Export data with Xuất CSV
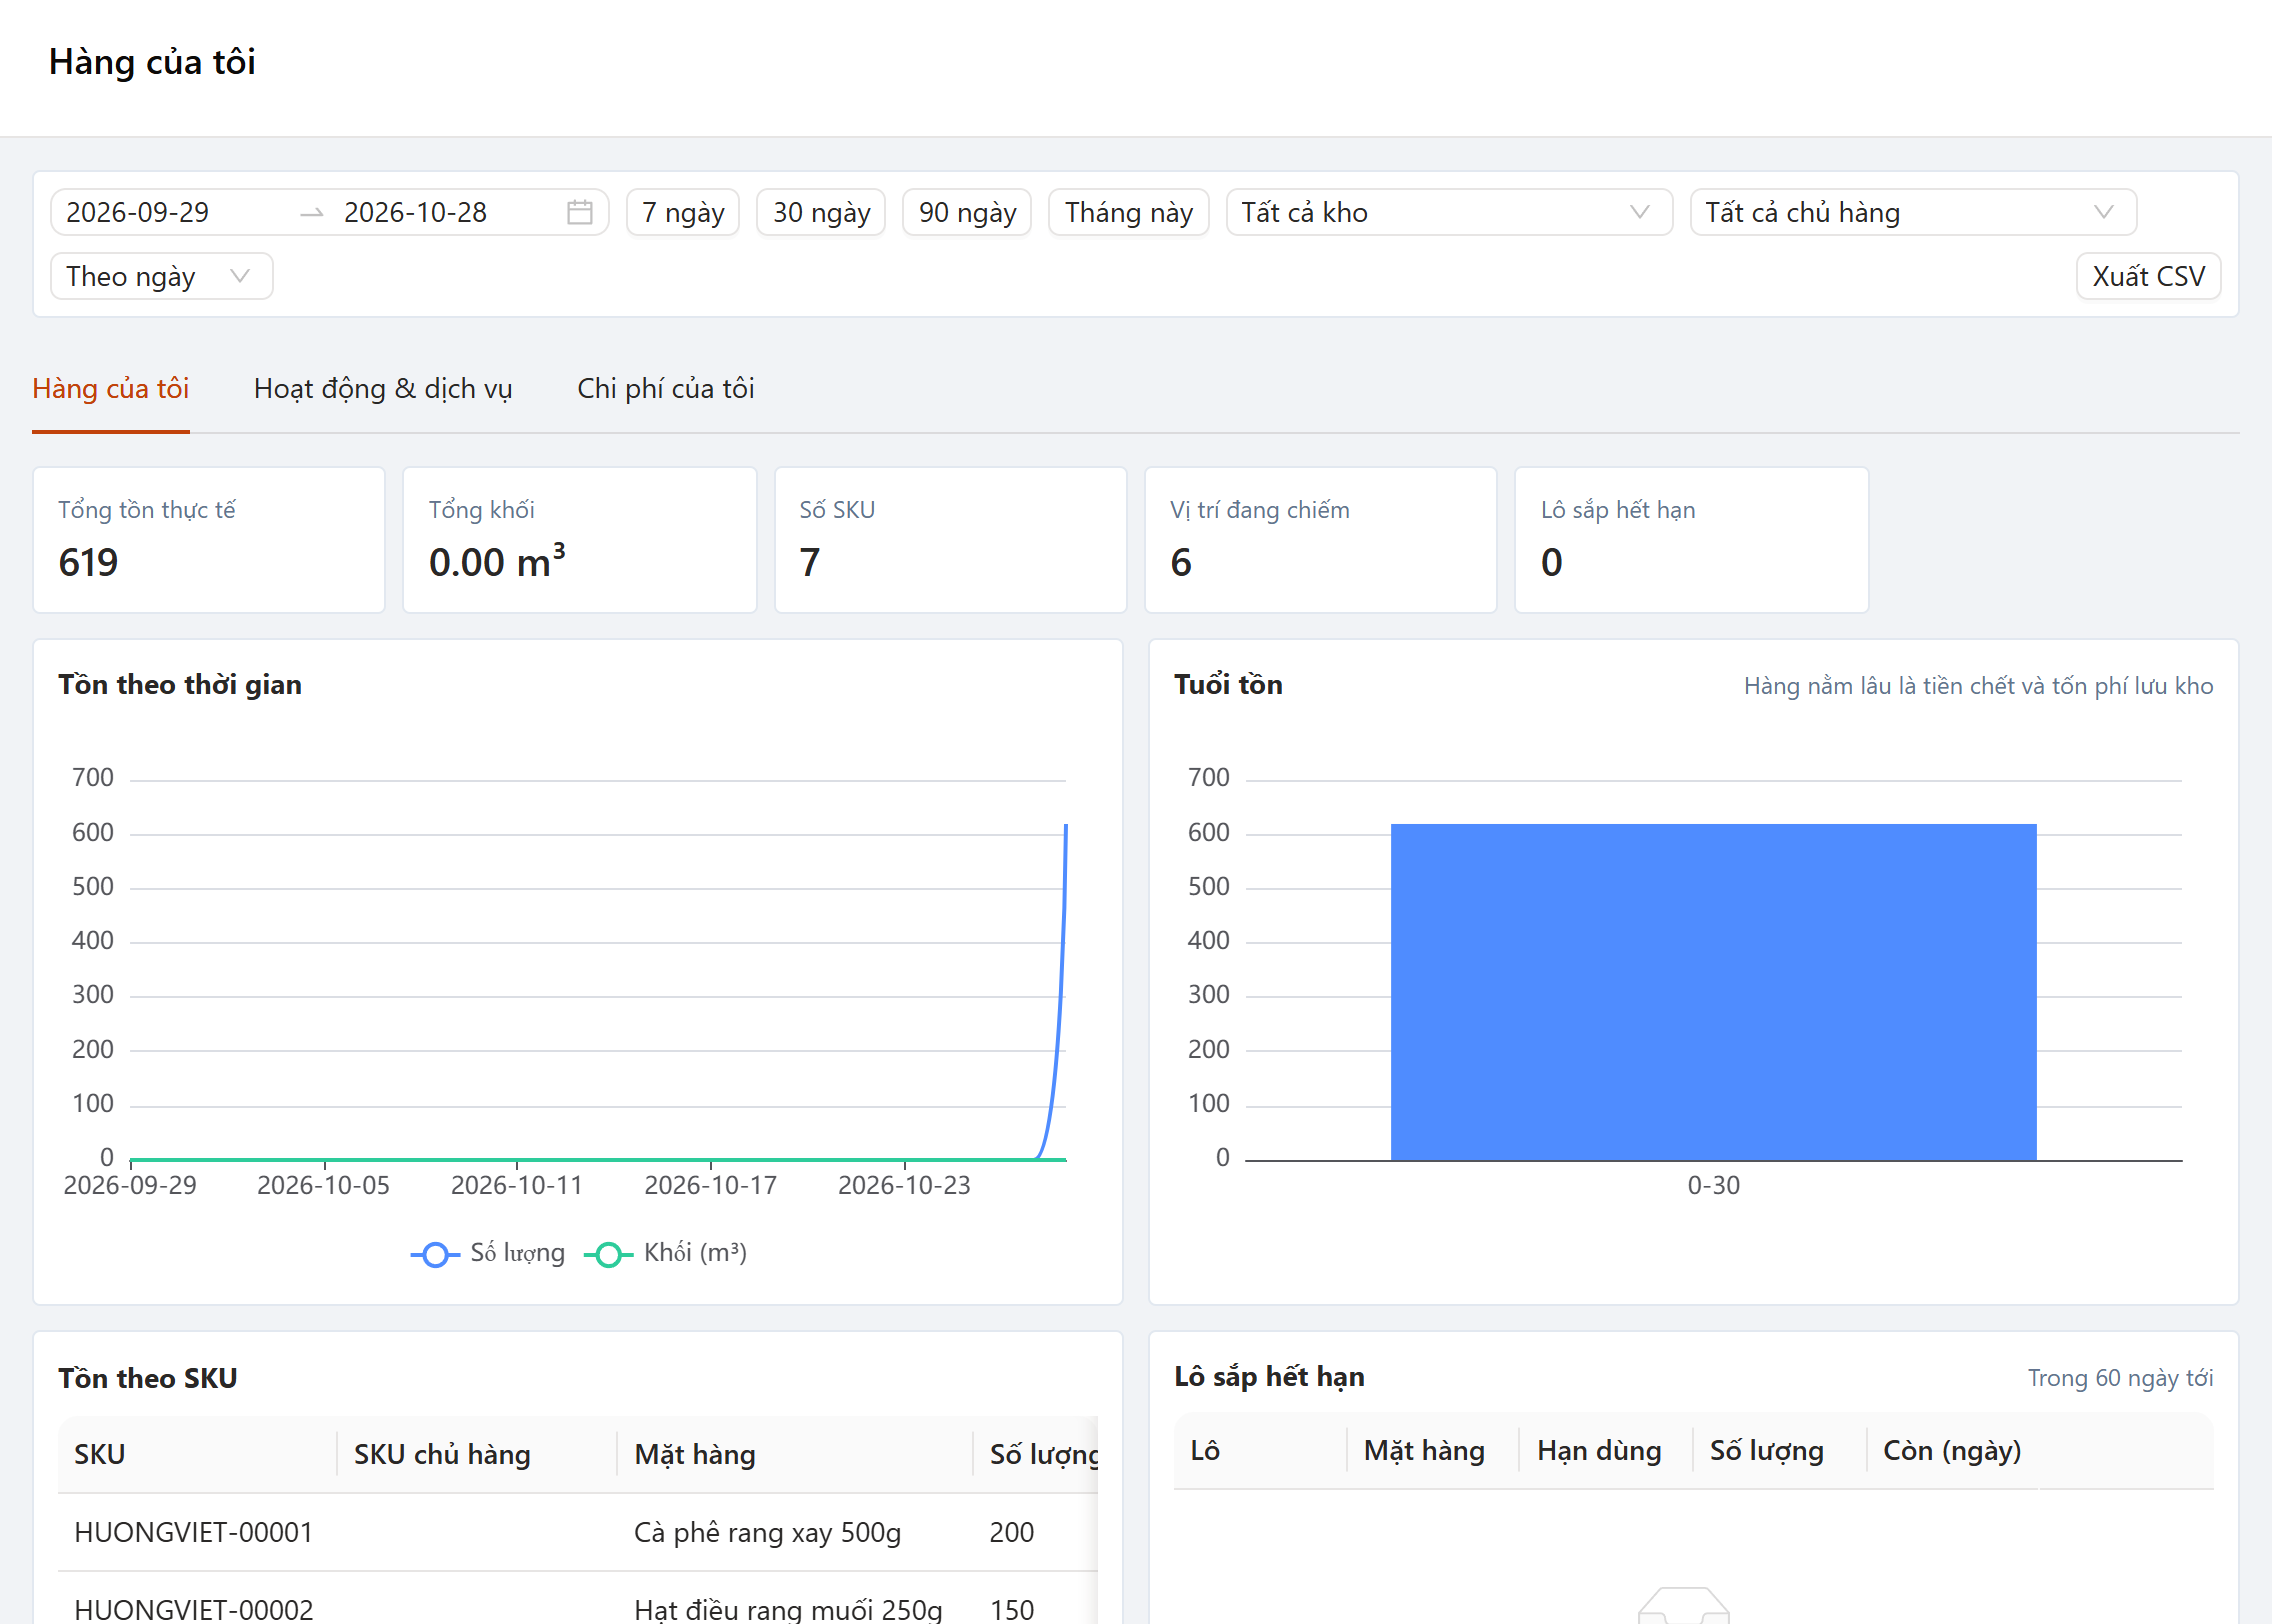This screenshot has height=1624, width=2272. (x=2149, y=276)
